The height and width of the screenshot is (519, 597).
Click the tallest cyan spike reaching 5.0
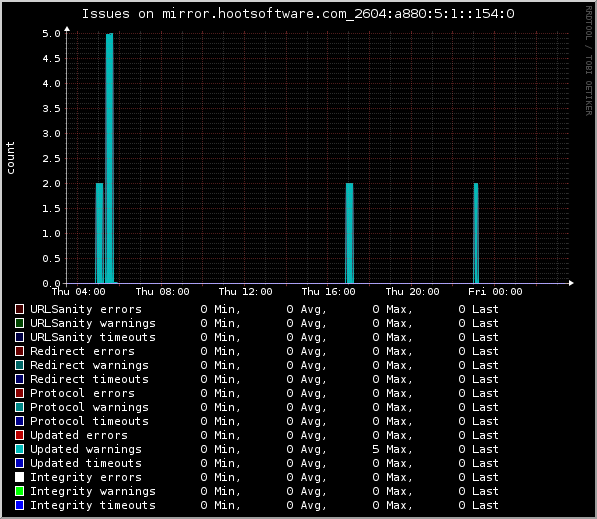click(109, 158)
